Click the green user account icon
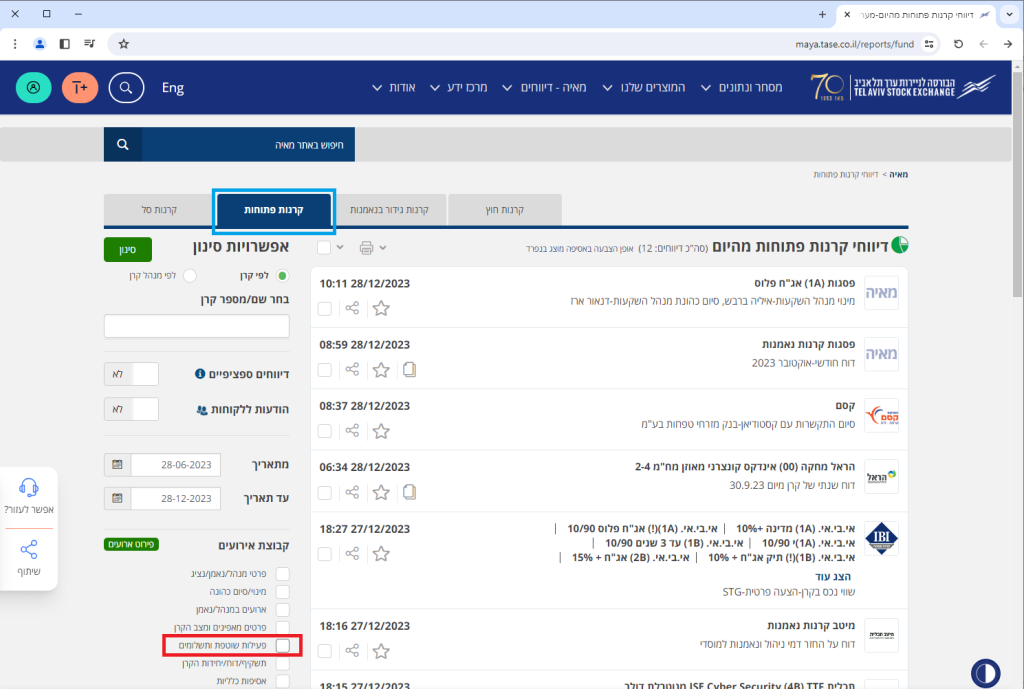This screenshot has height=689, width=1024. coord(34,88)
